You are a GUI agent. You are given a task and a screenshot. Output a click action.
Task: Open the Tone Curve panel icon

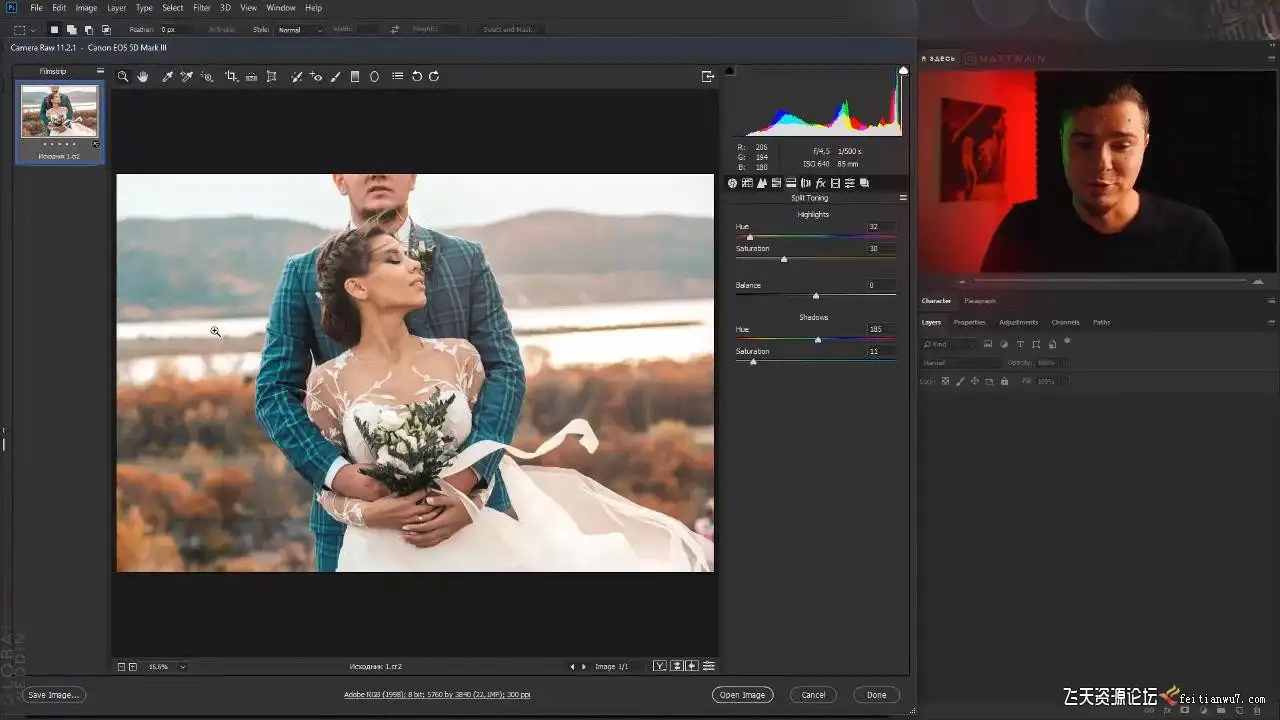click(x=747, y=183)
